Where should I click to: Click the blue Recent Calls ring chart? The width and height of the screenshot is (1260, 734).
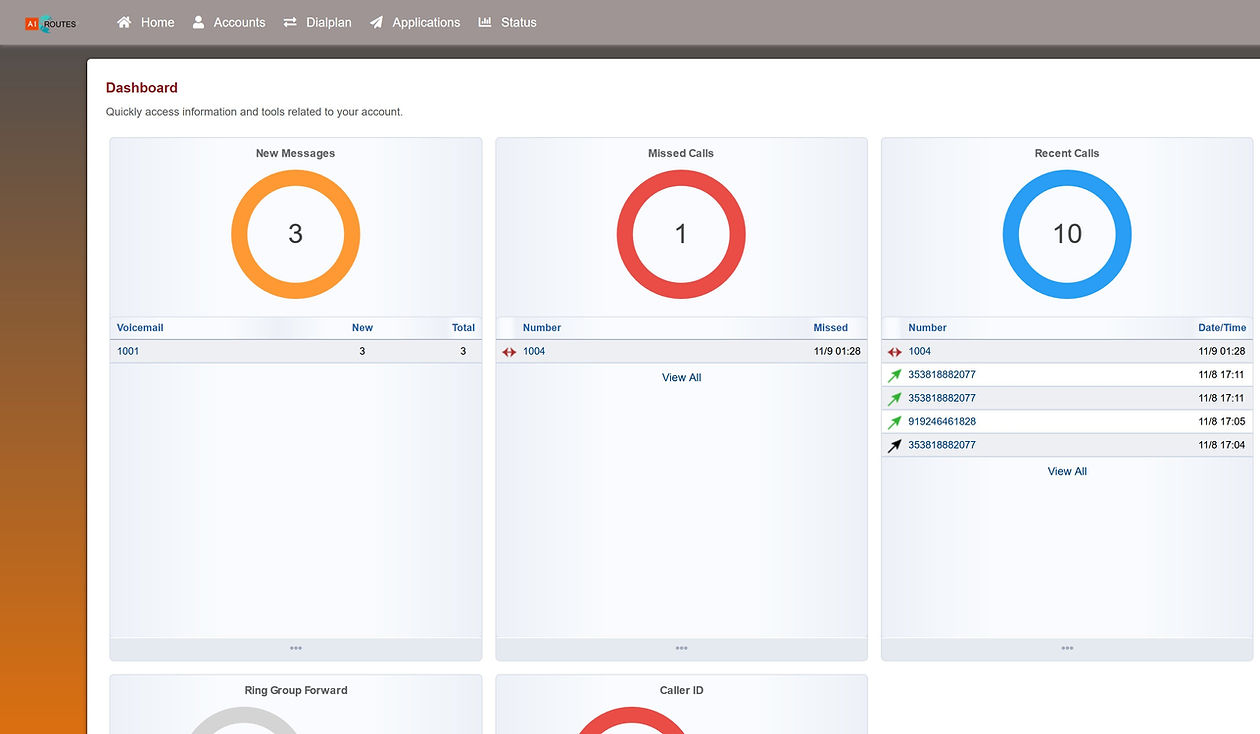coord(1067,234)
